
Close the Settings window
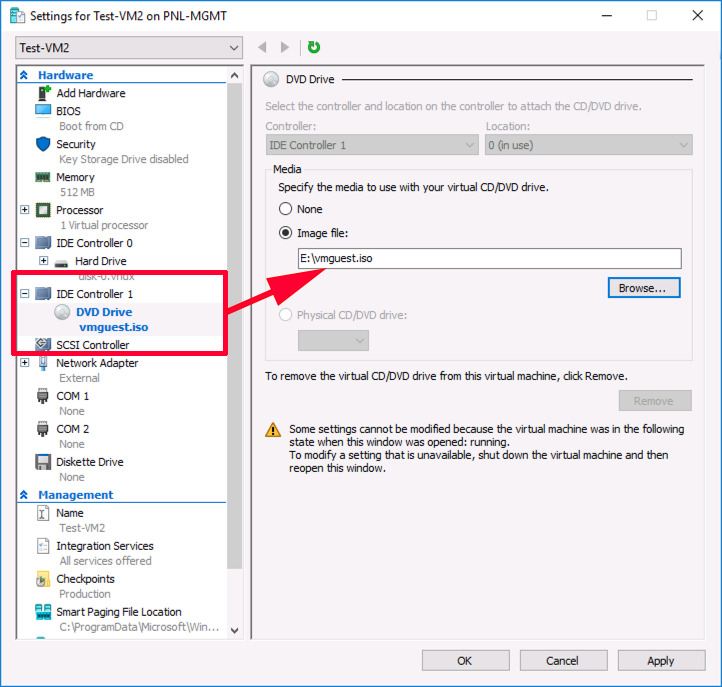[x=698, y=16]
